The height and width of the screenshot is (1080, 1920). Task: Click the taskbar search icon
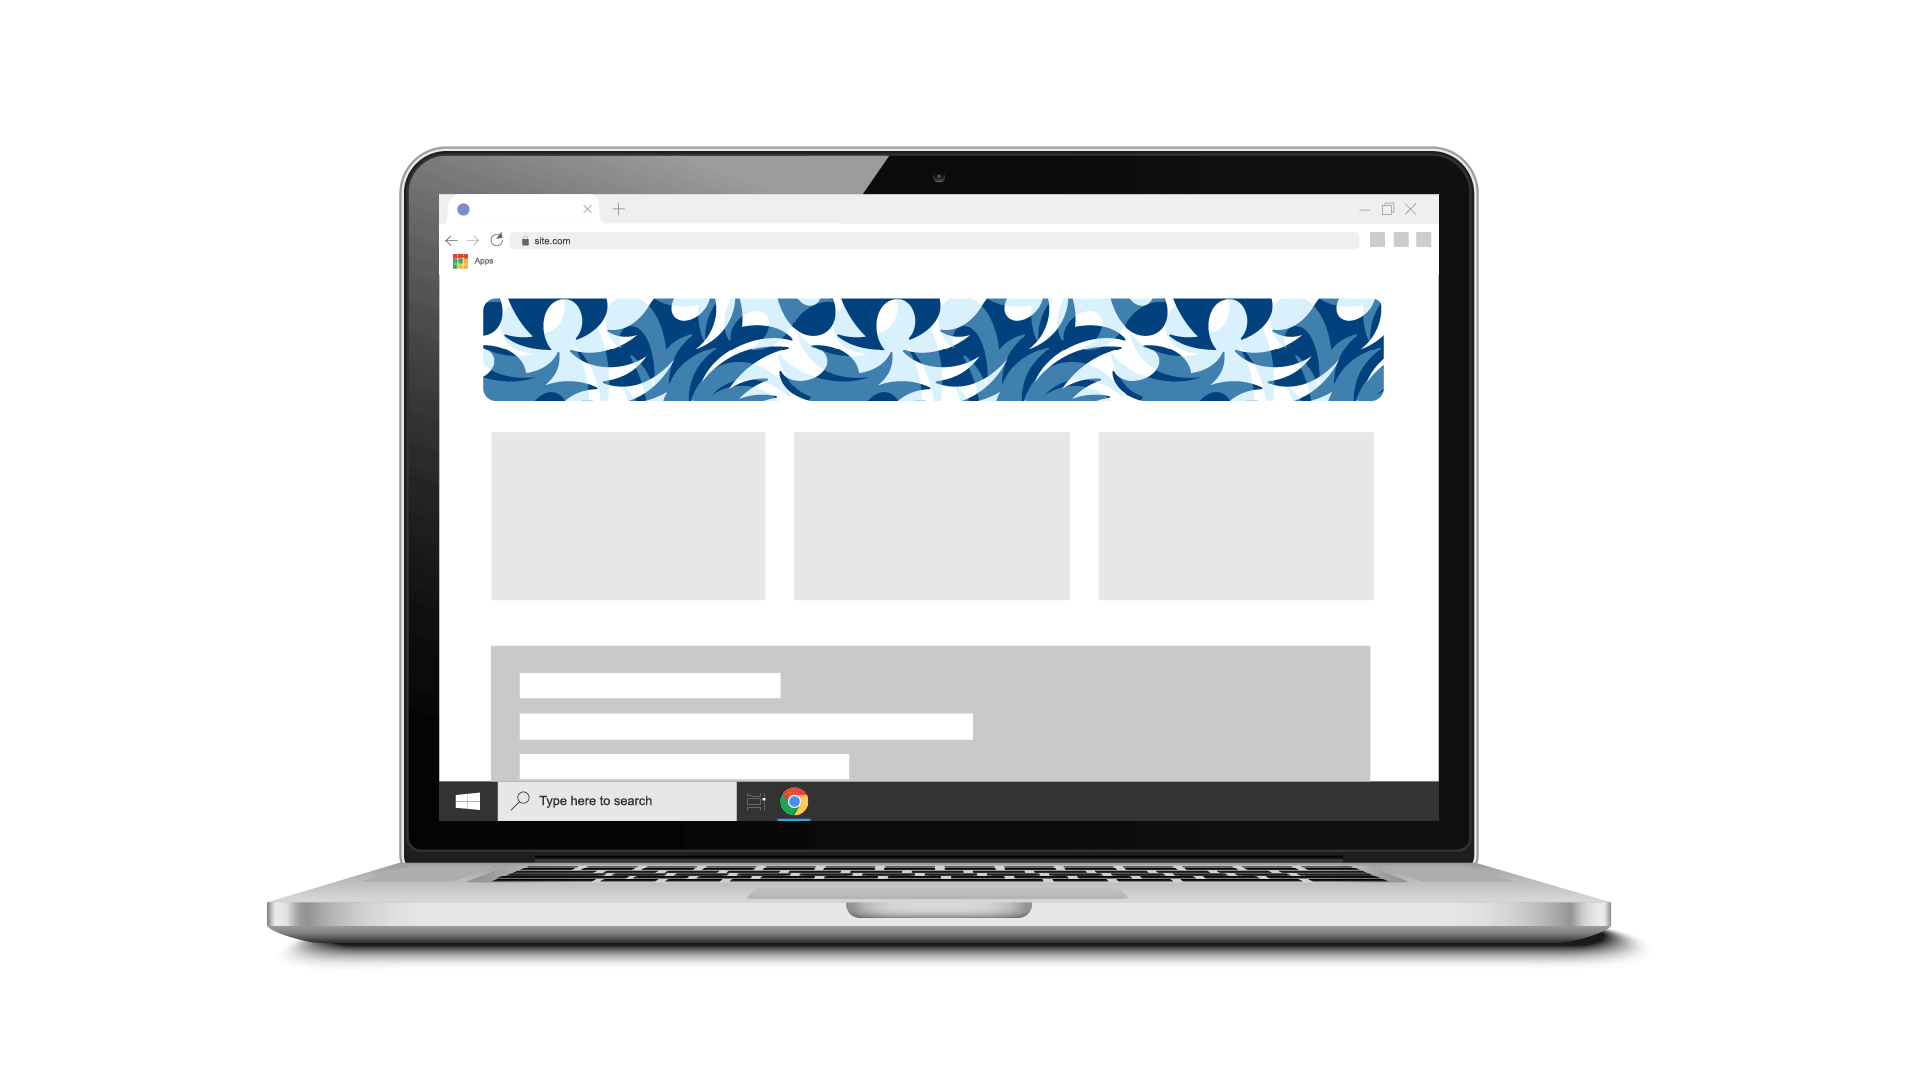coord(522,800)
